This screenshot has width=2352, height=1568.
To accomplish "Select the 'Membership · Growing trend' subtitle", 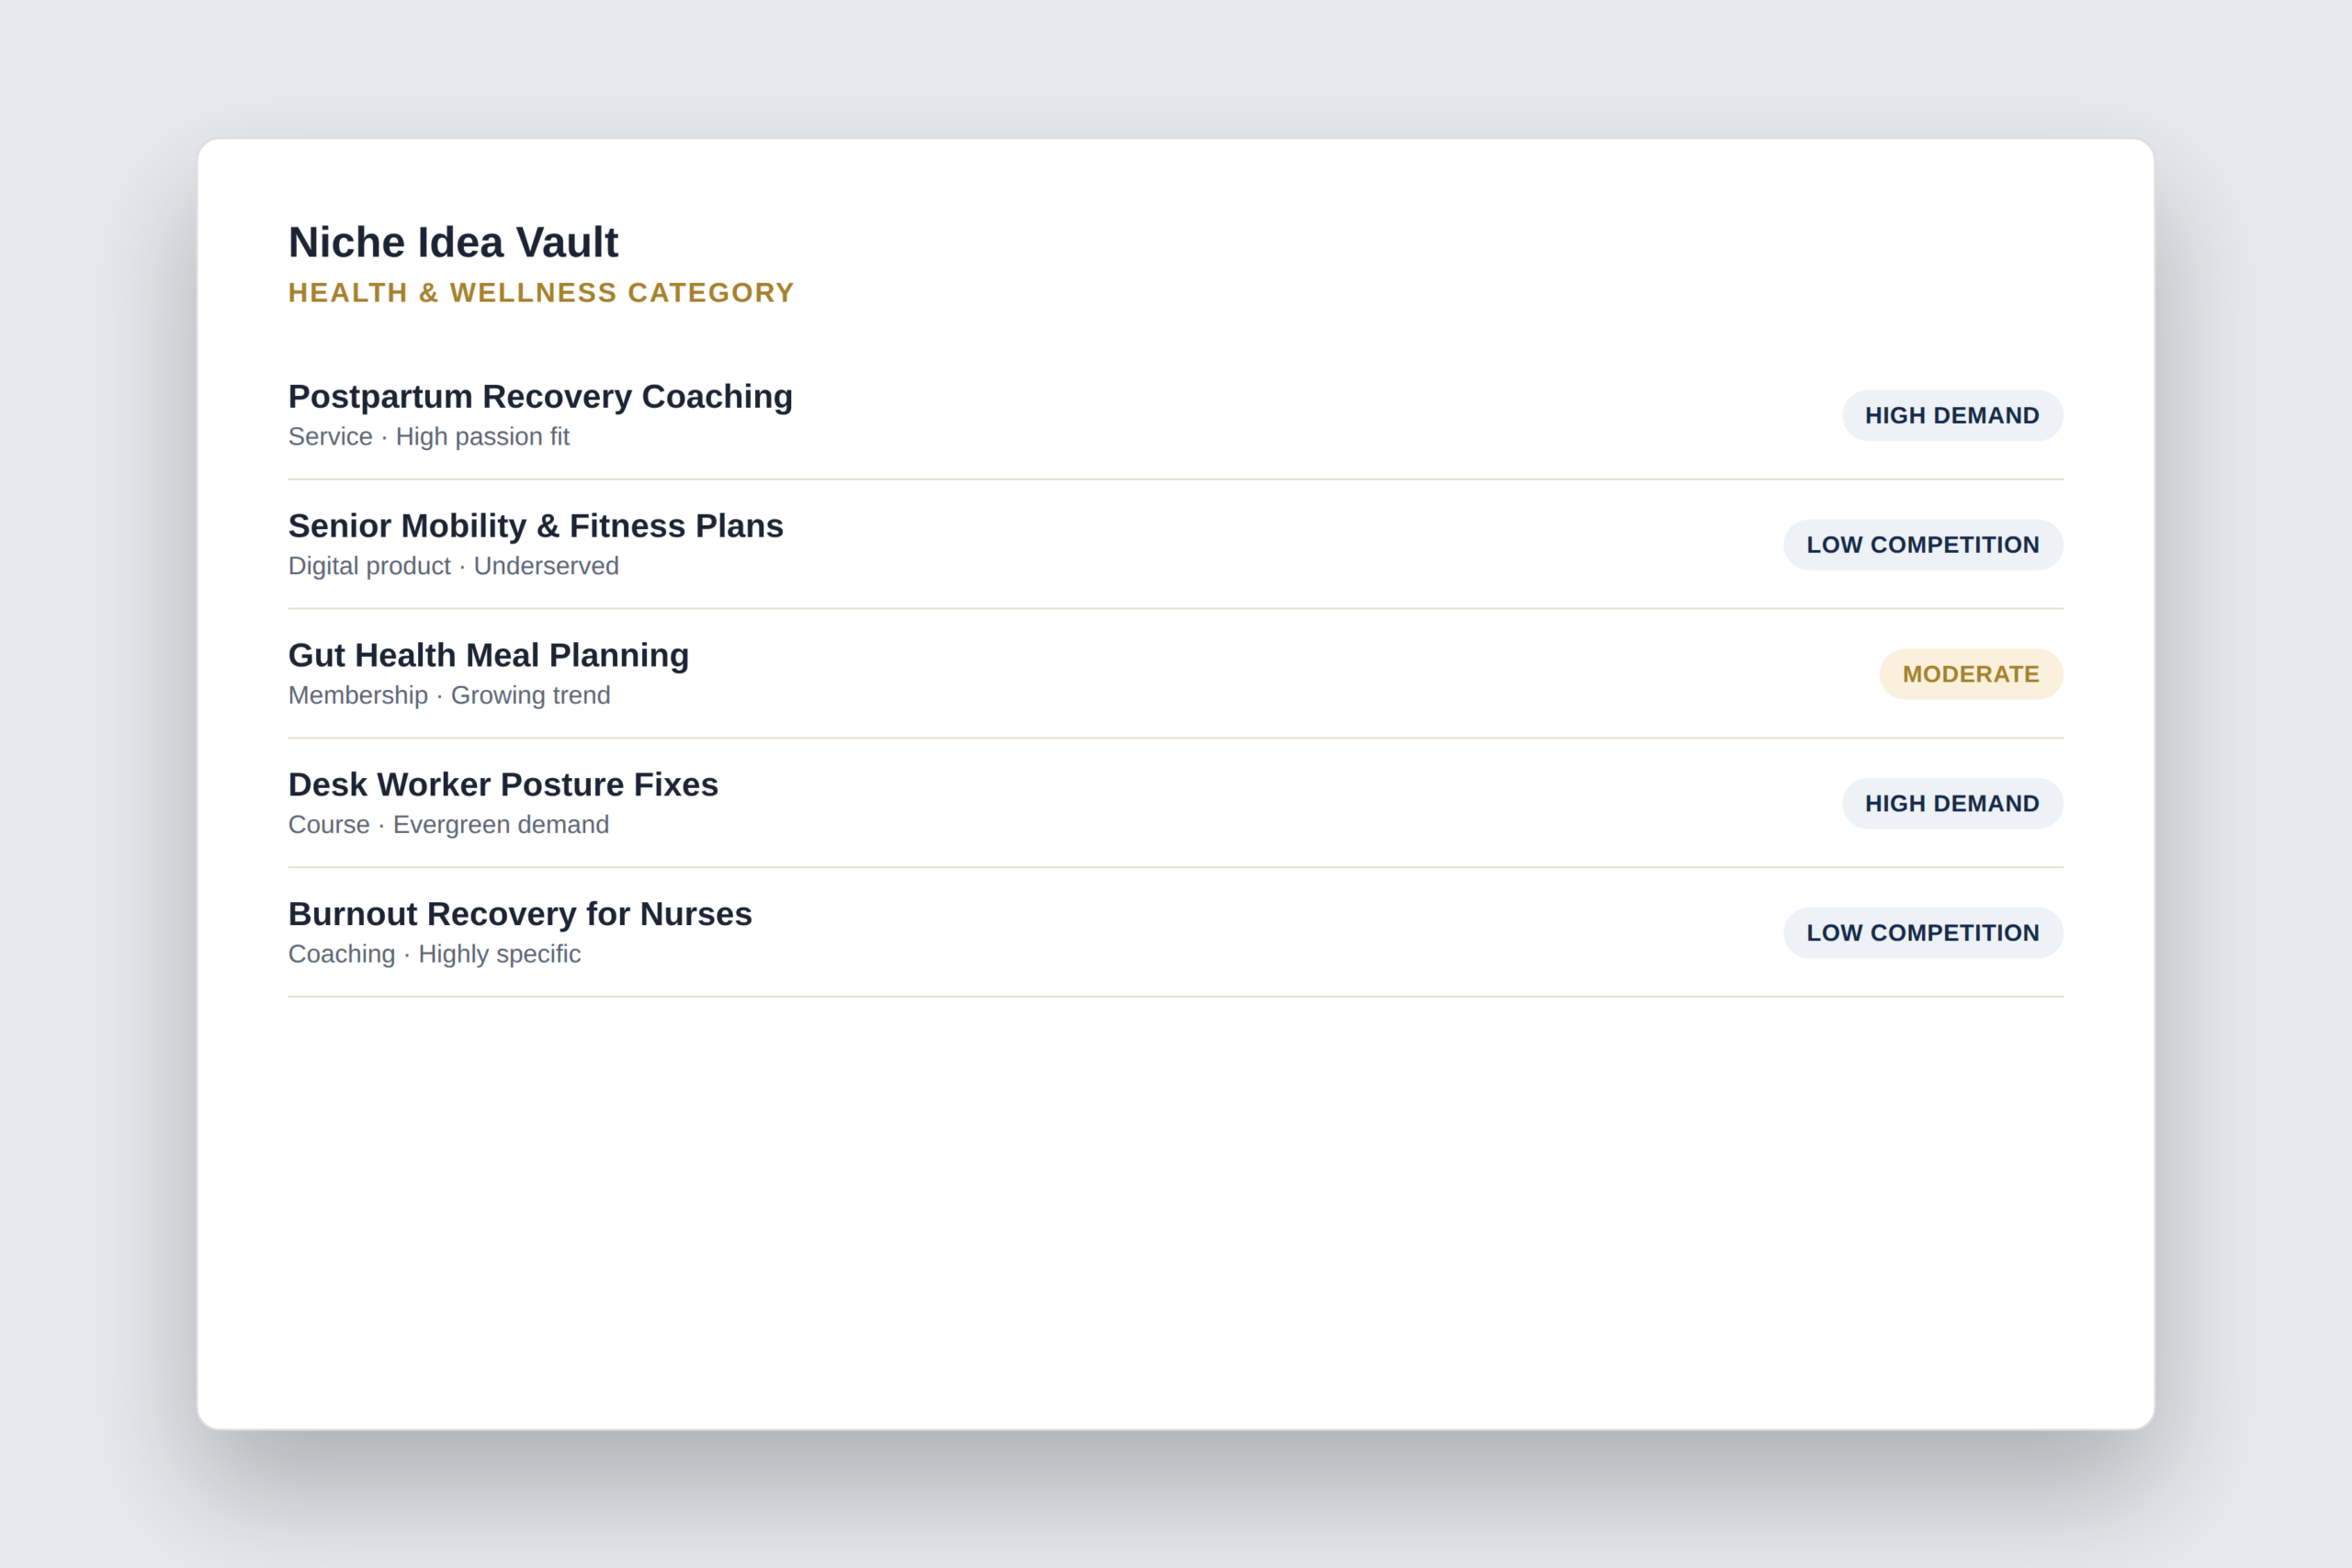I will coord(449,695).
